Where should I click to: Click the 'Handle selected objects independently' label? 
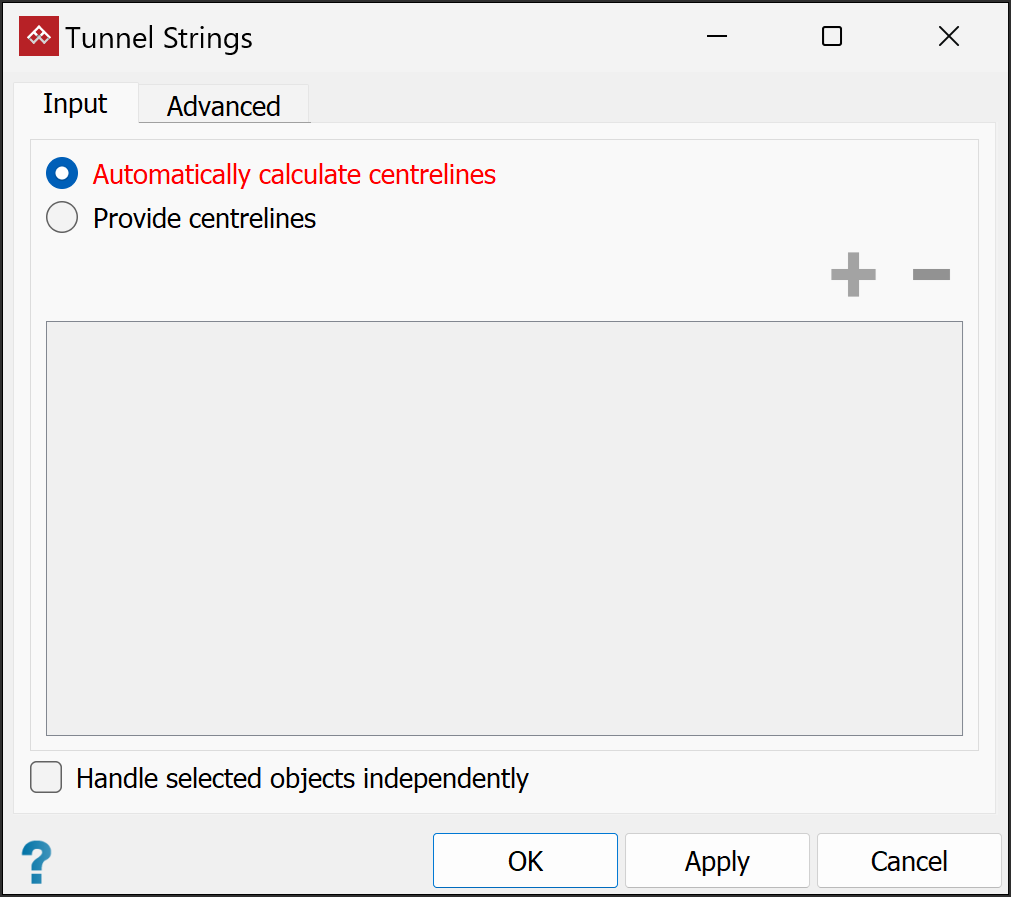tap(302, 778)
